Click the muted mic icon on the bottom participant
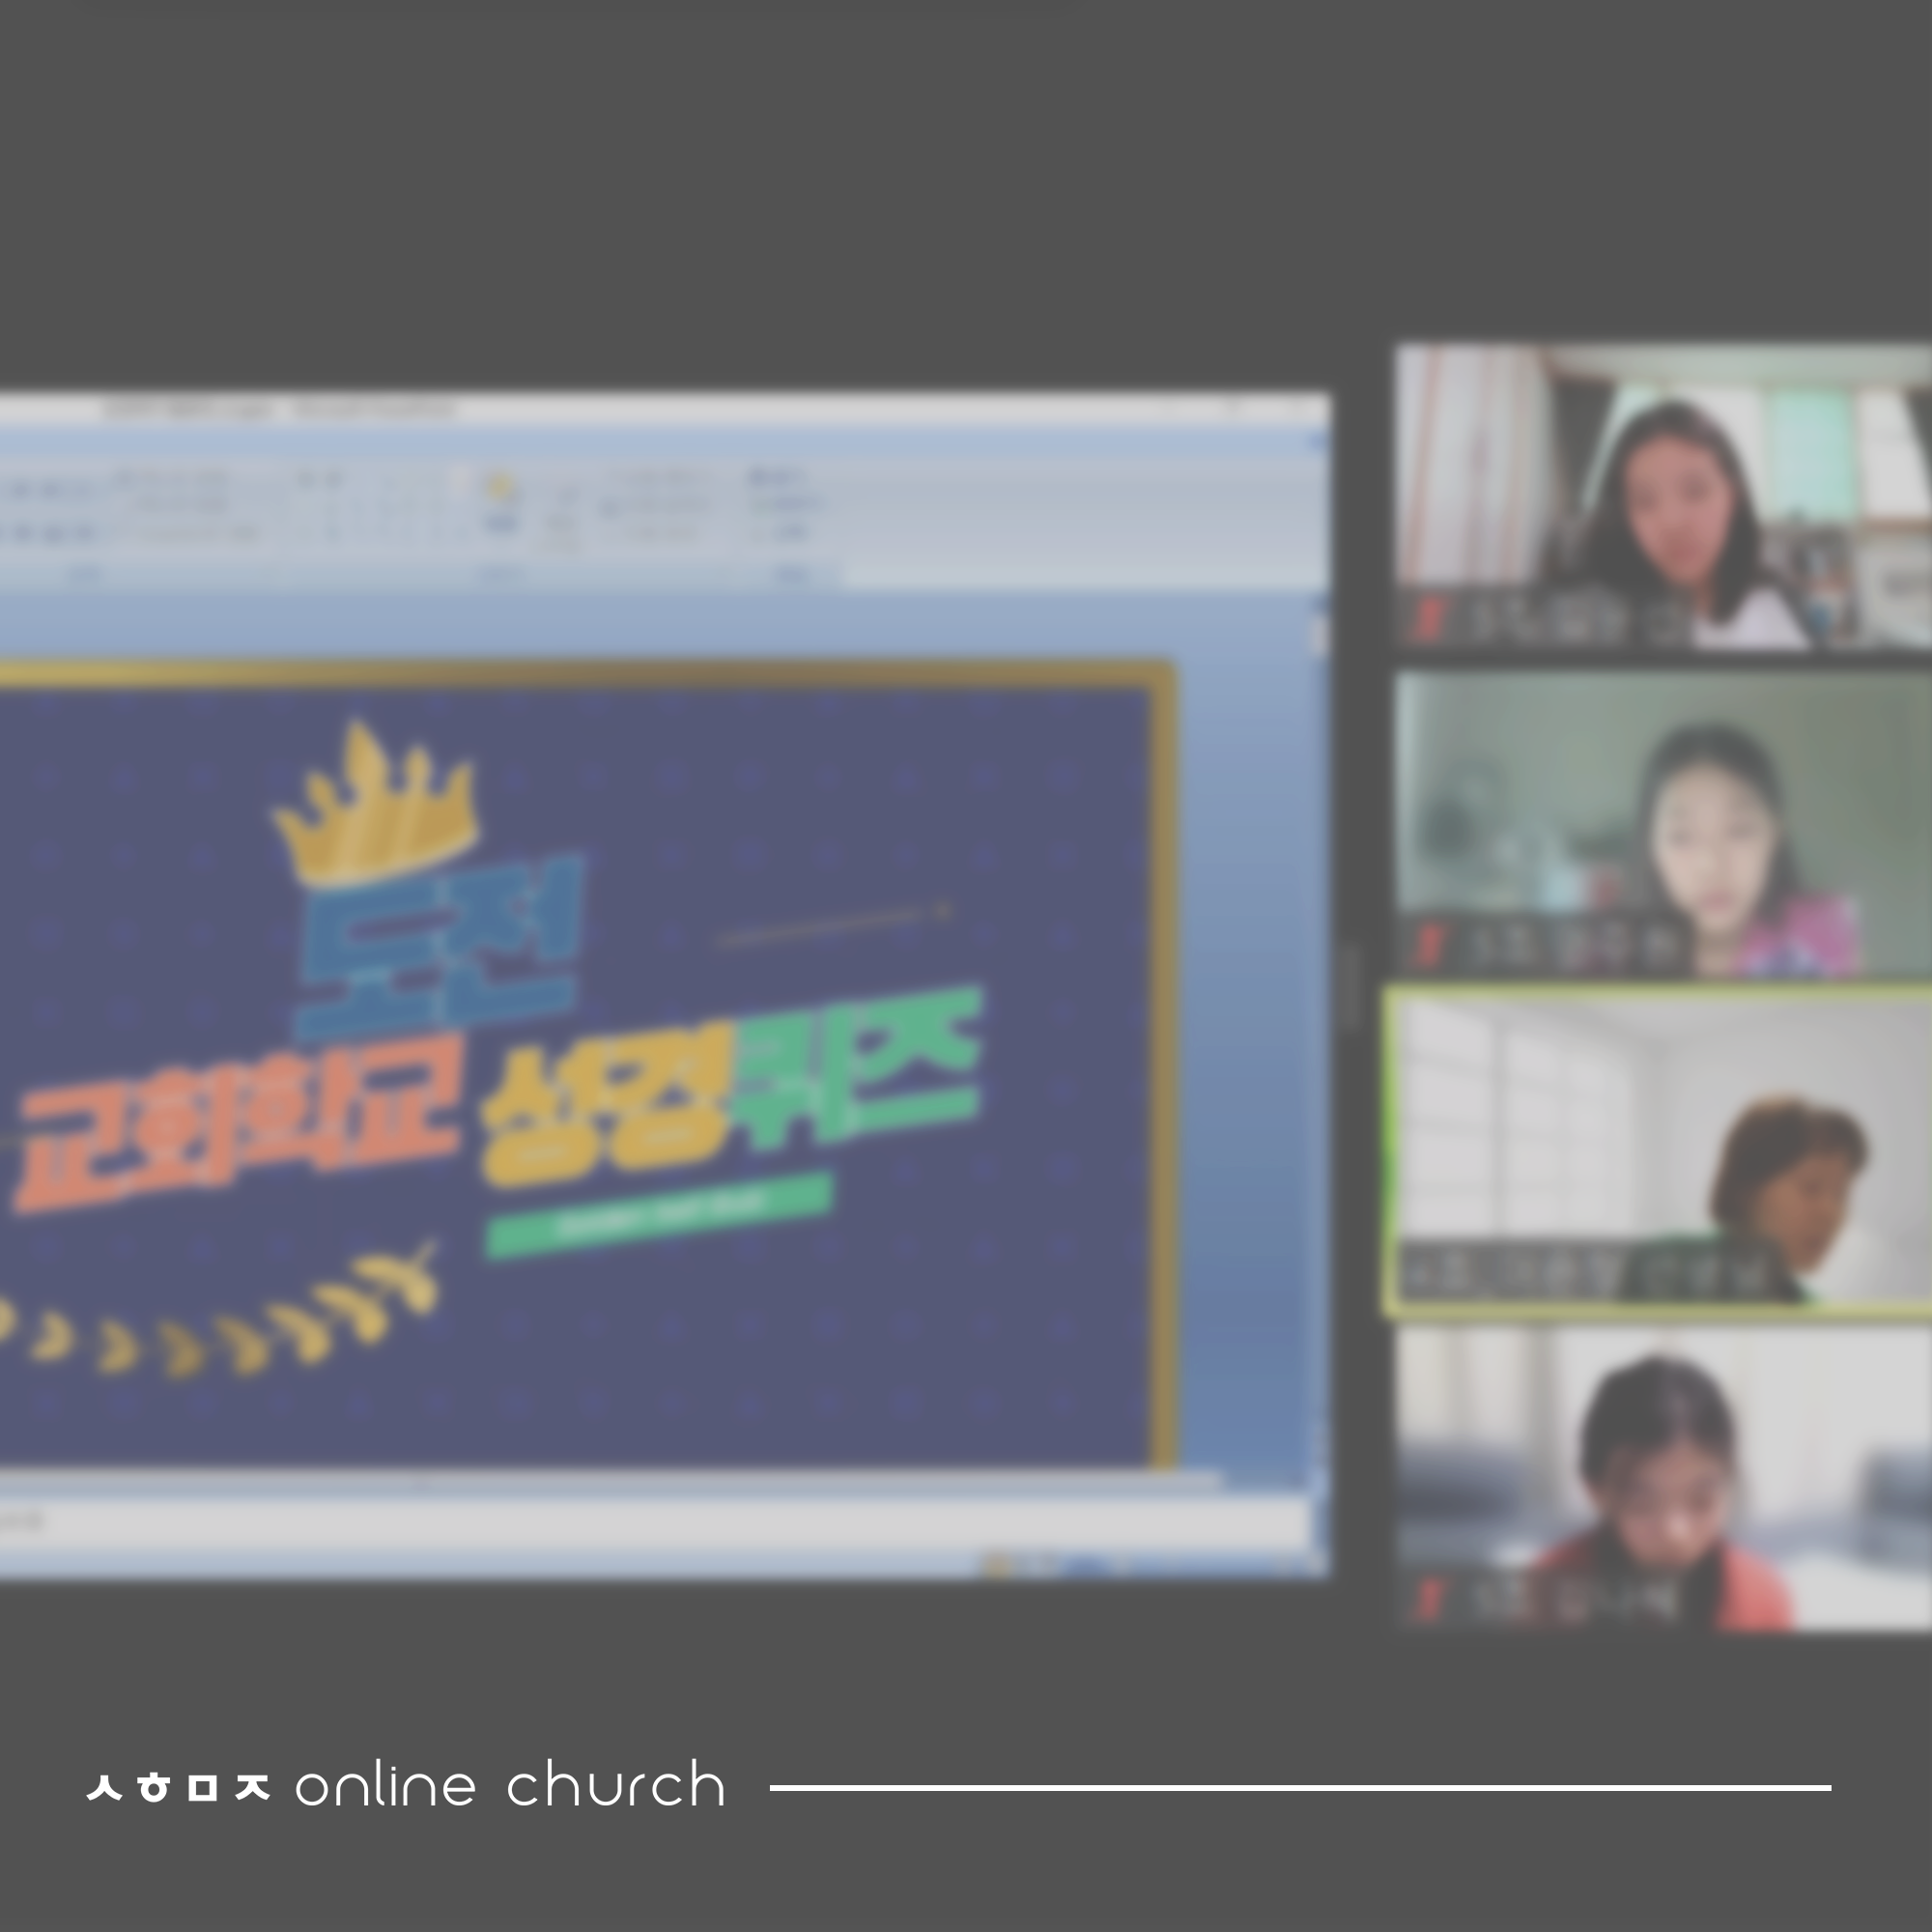Screen dimensions: 1932x1932 click(1430, 1600)
